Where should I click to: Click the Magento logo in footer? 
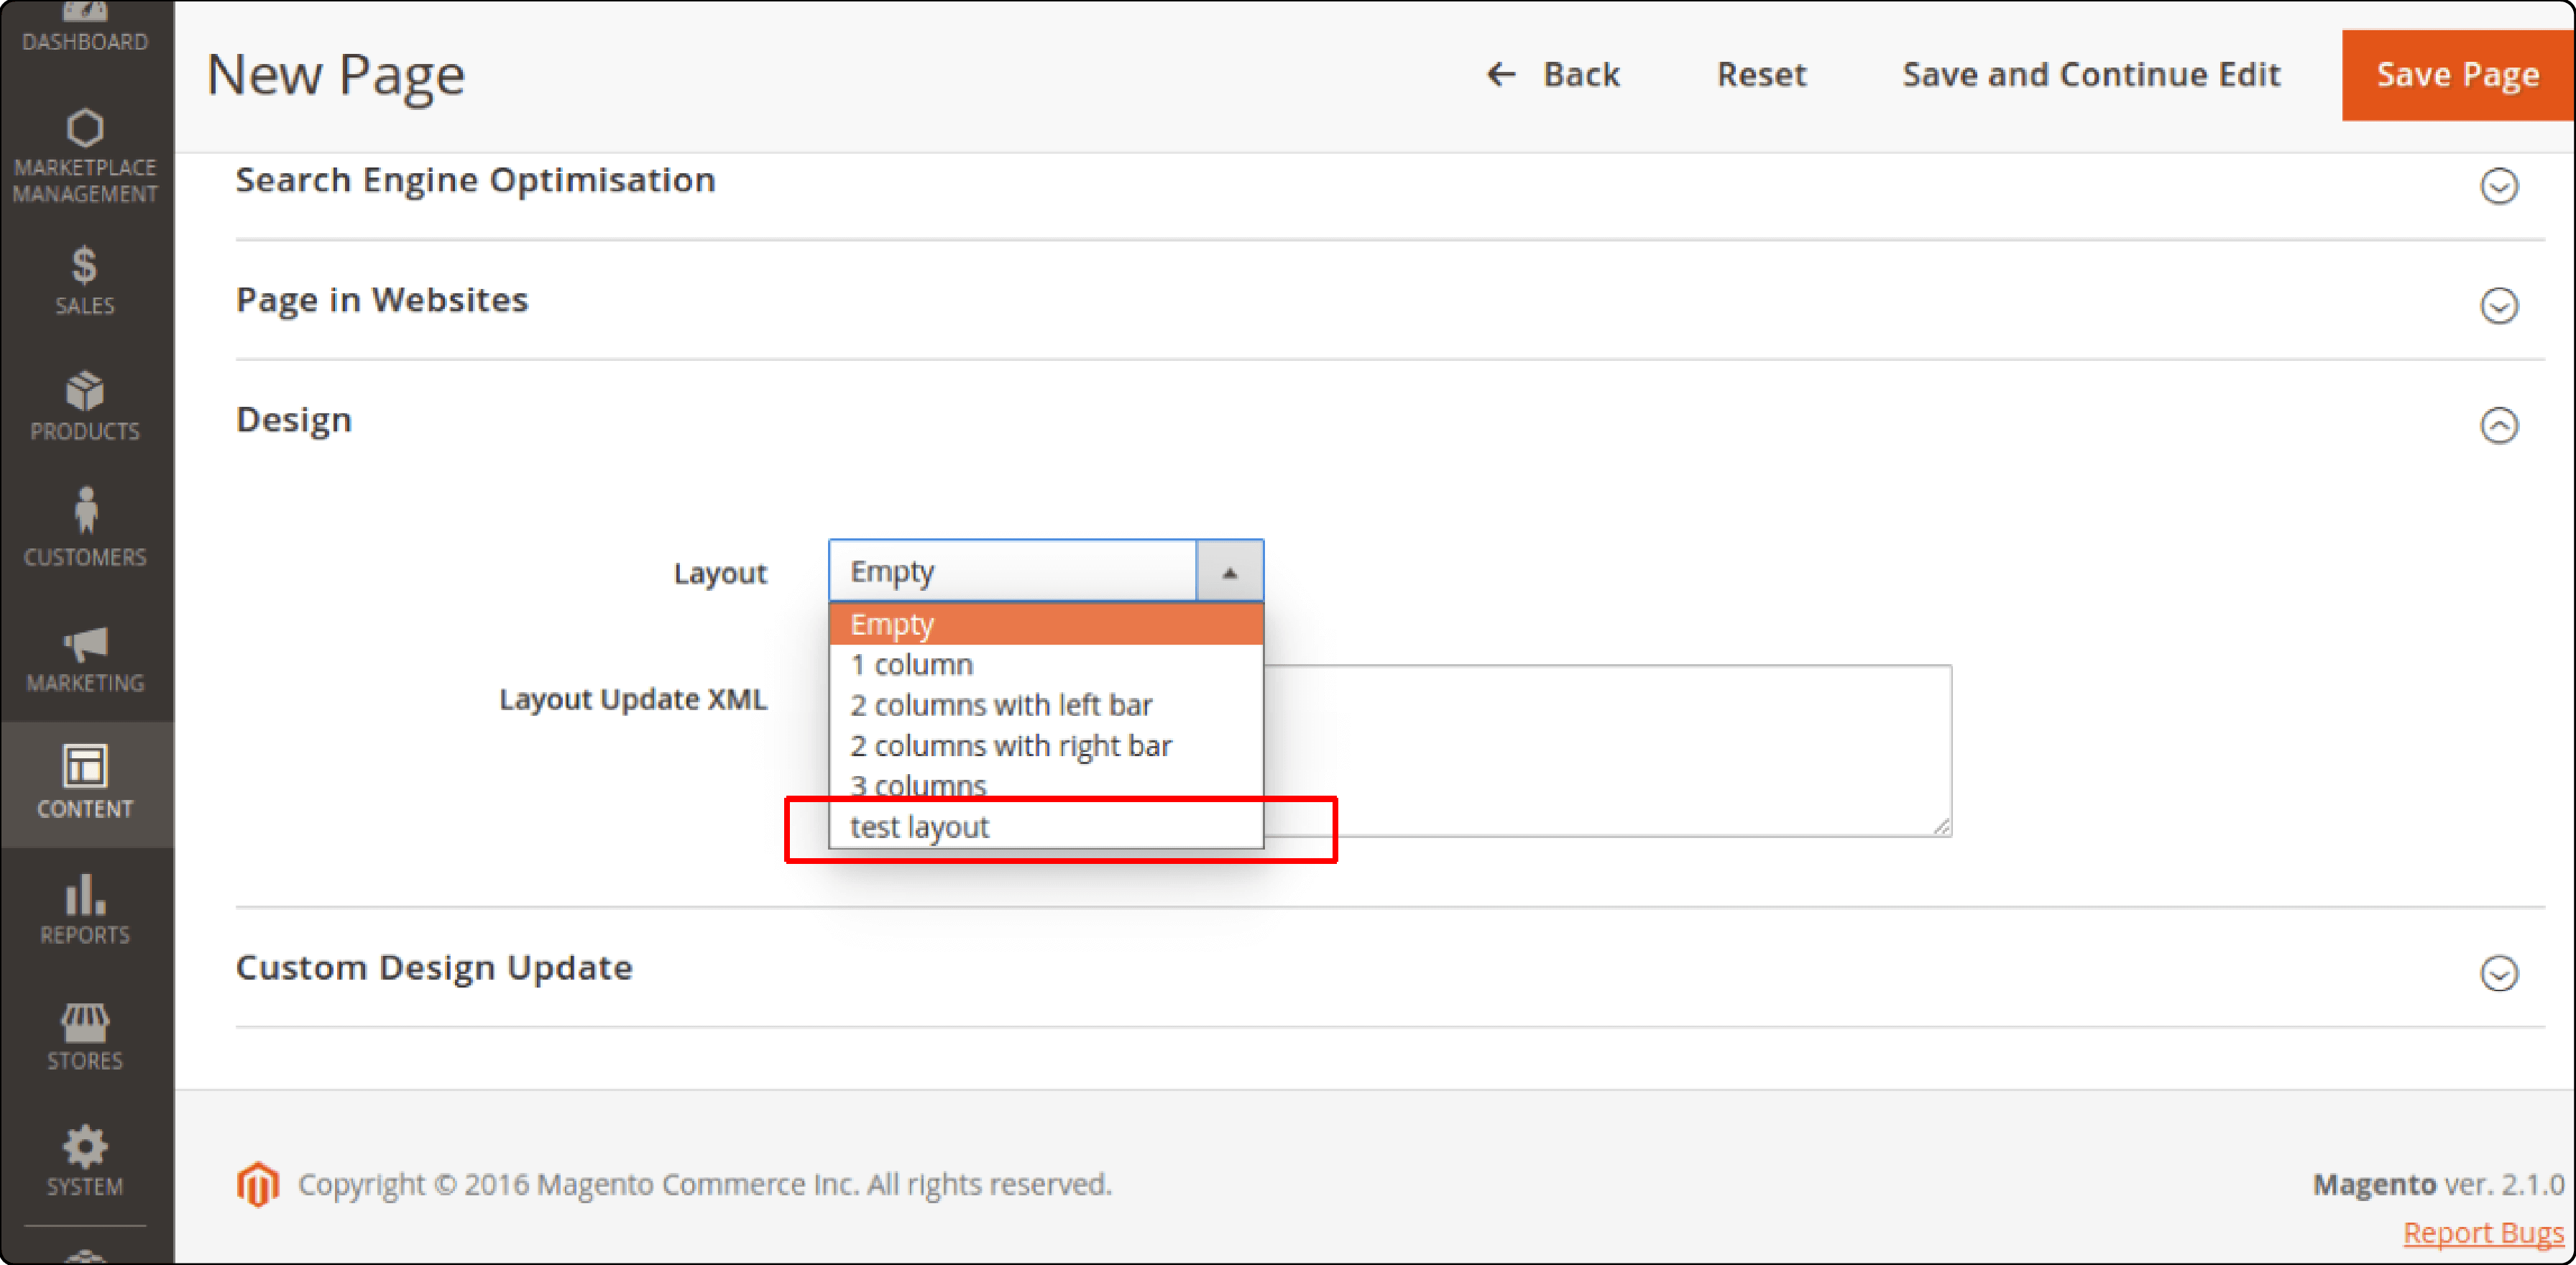tap(258, 1184)
